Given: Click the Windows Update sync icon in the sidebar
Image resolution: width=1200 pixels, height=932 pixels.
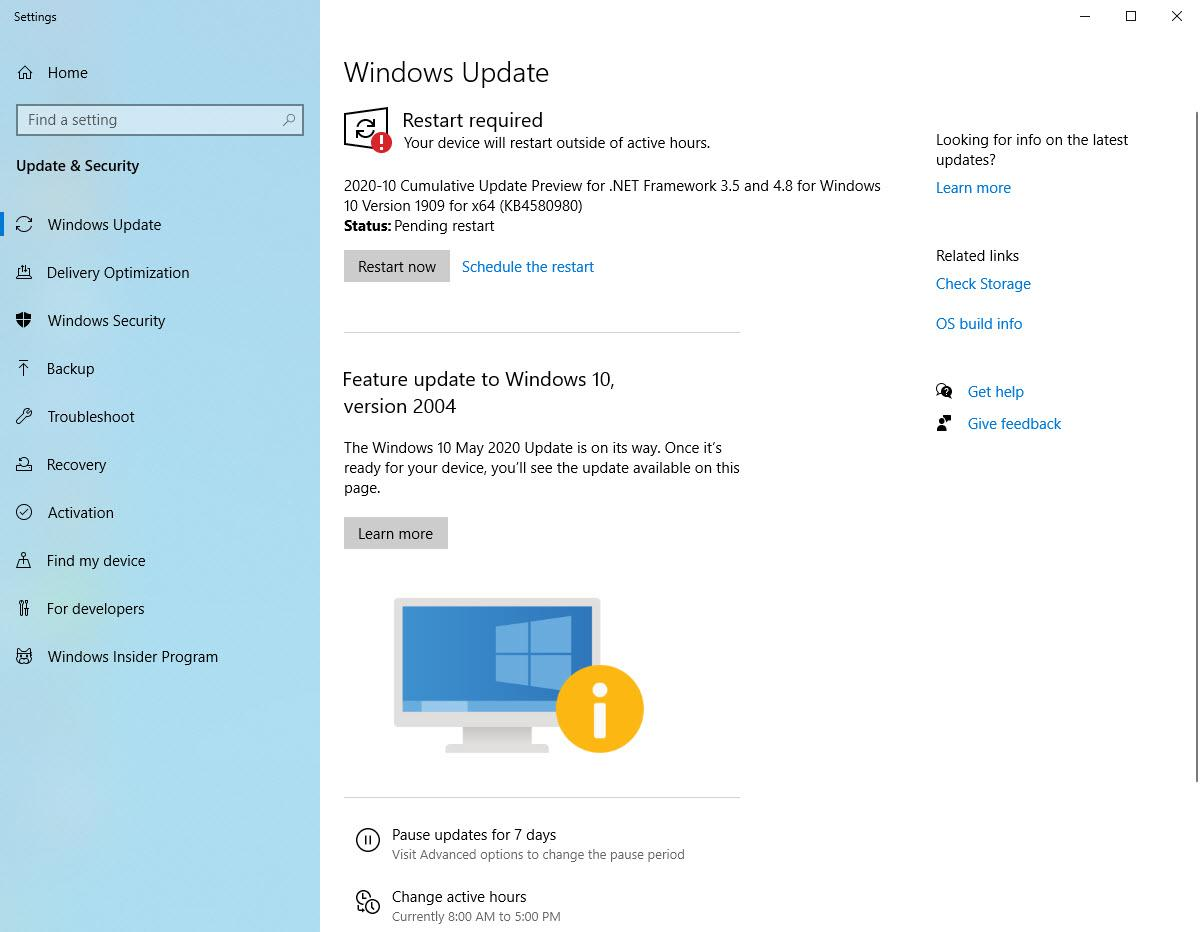Looking at the screenshot, I should [25, 225].
